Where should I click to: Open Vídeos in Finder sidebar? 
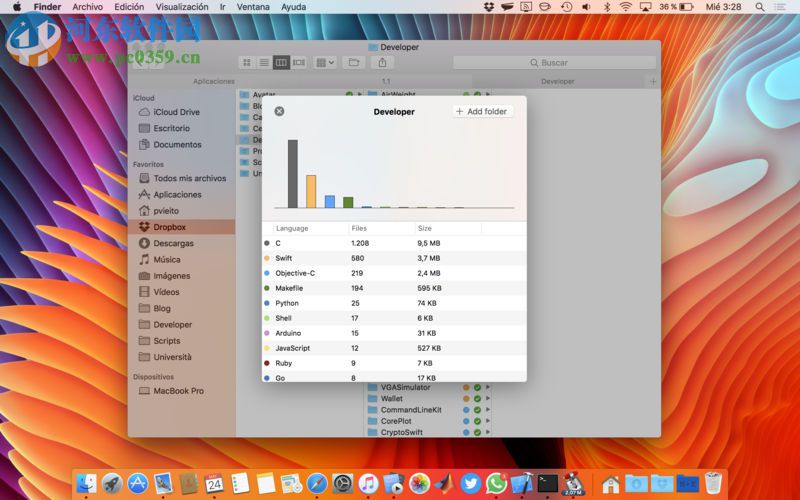166,292
